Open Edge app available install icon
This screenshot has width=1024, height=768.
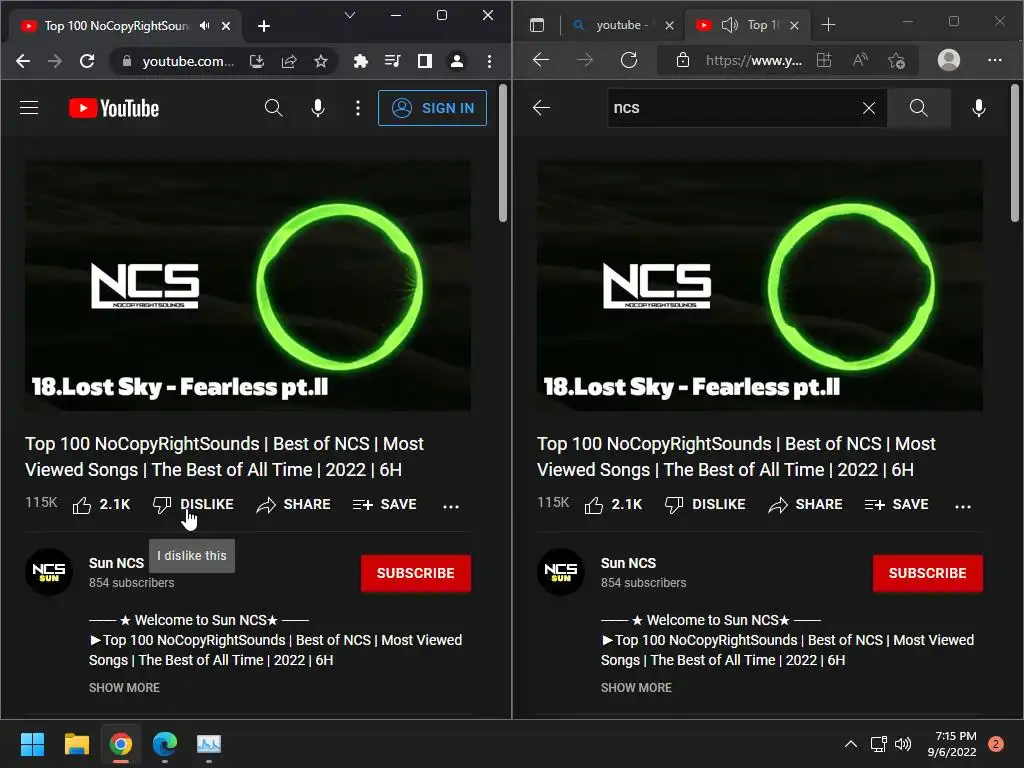824,60
